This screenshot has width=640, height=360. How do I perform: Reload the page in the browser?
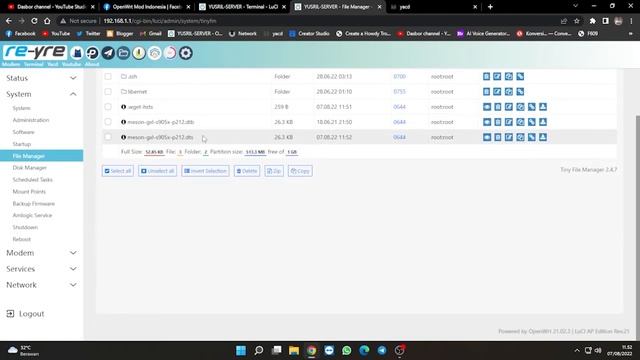(34, 21)
